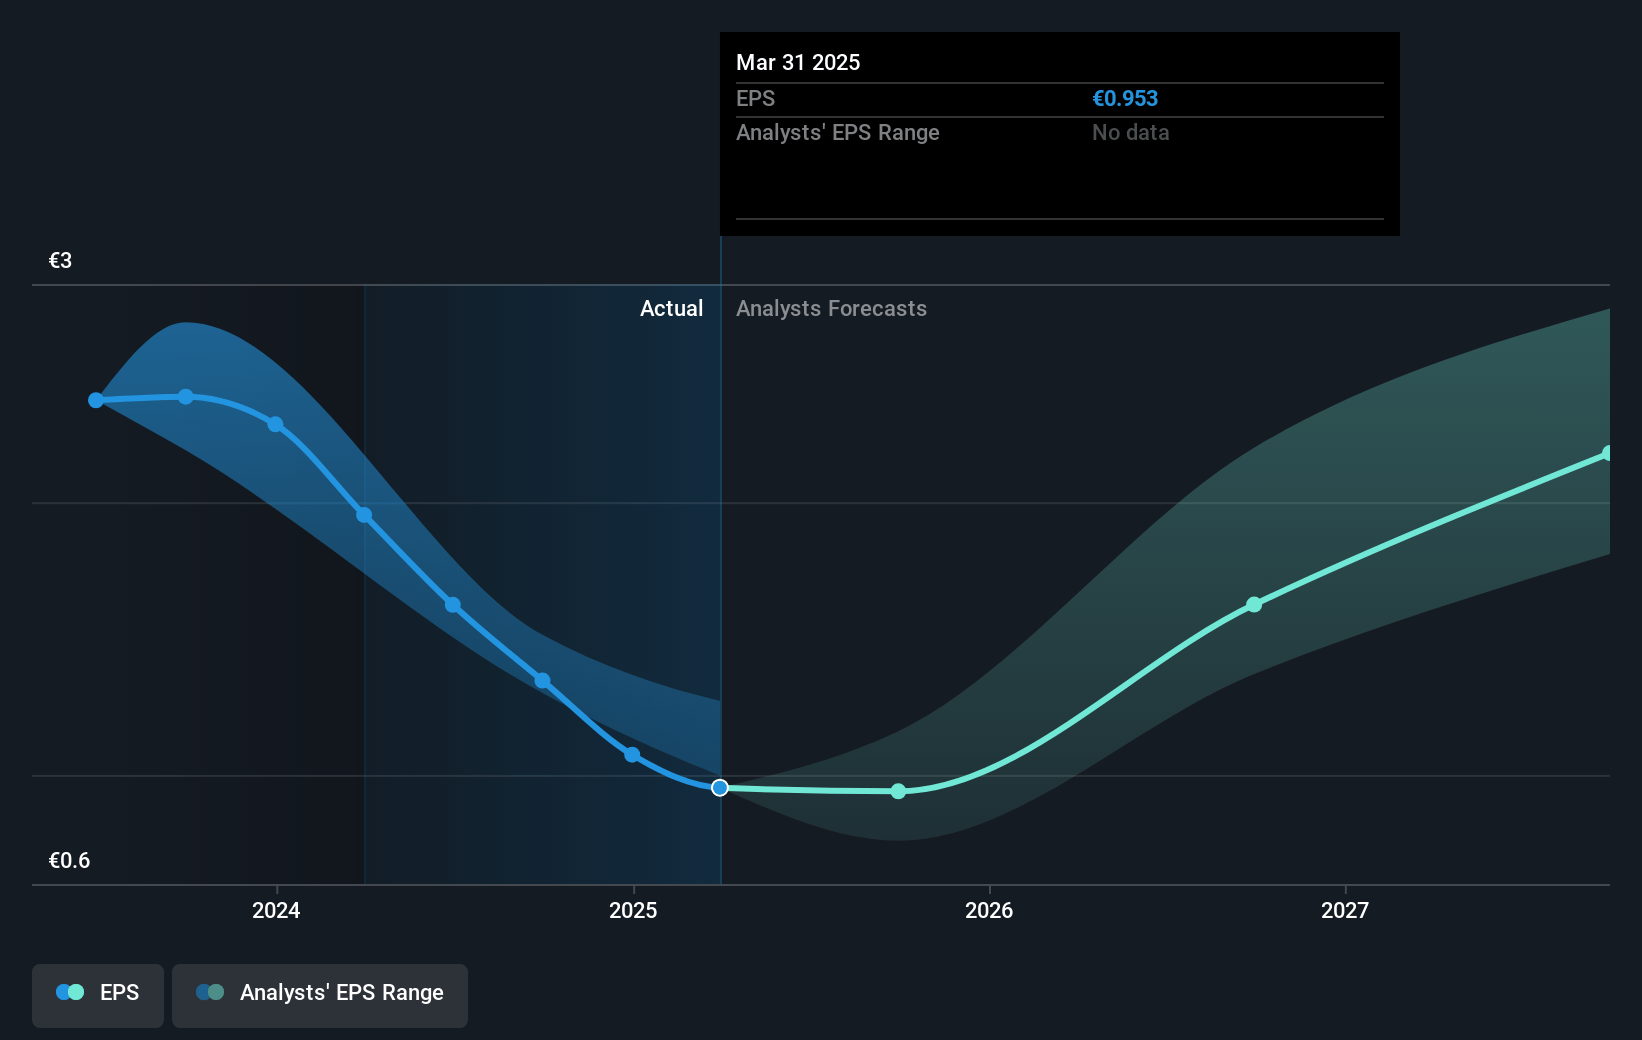Click the 'Analysts Forecasts' label
Viewport: 1642px width, 1040px height.
[831, 309]
